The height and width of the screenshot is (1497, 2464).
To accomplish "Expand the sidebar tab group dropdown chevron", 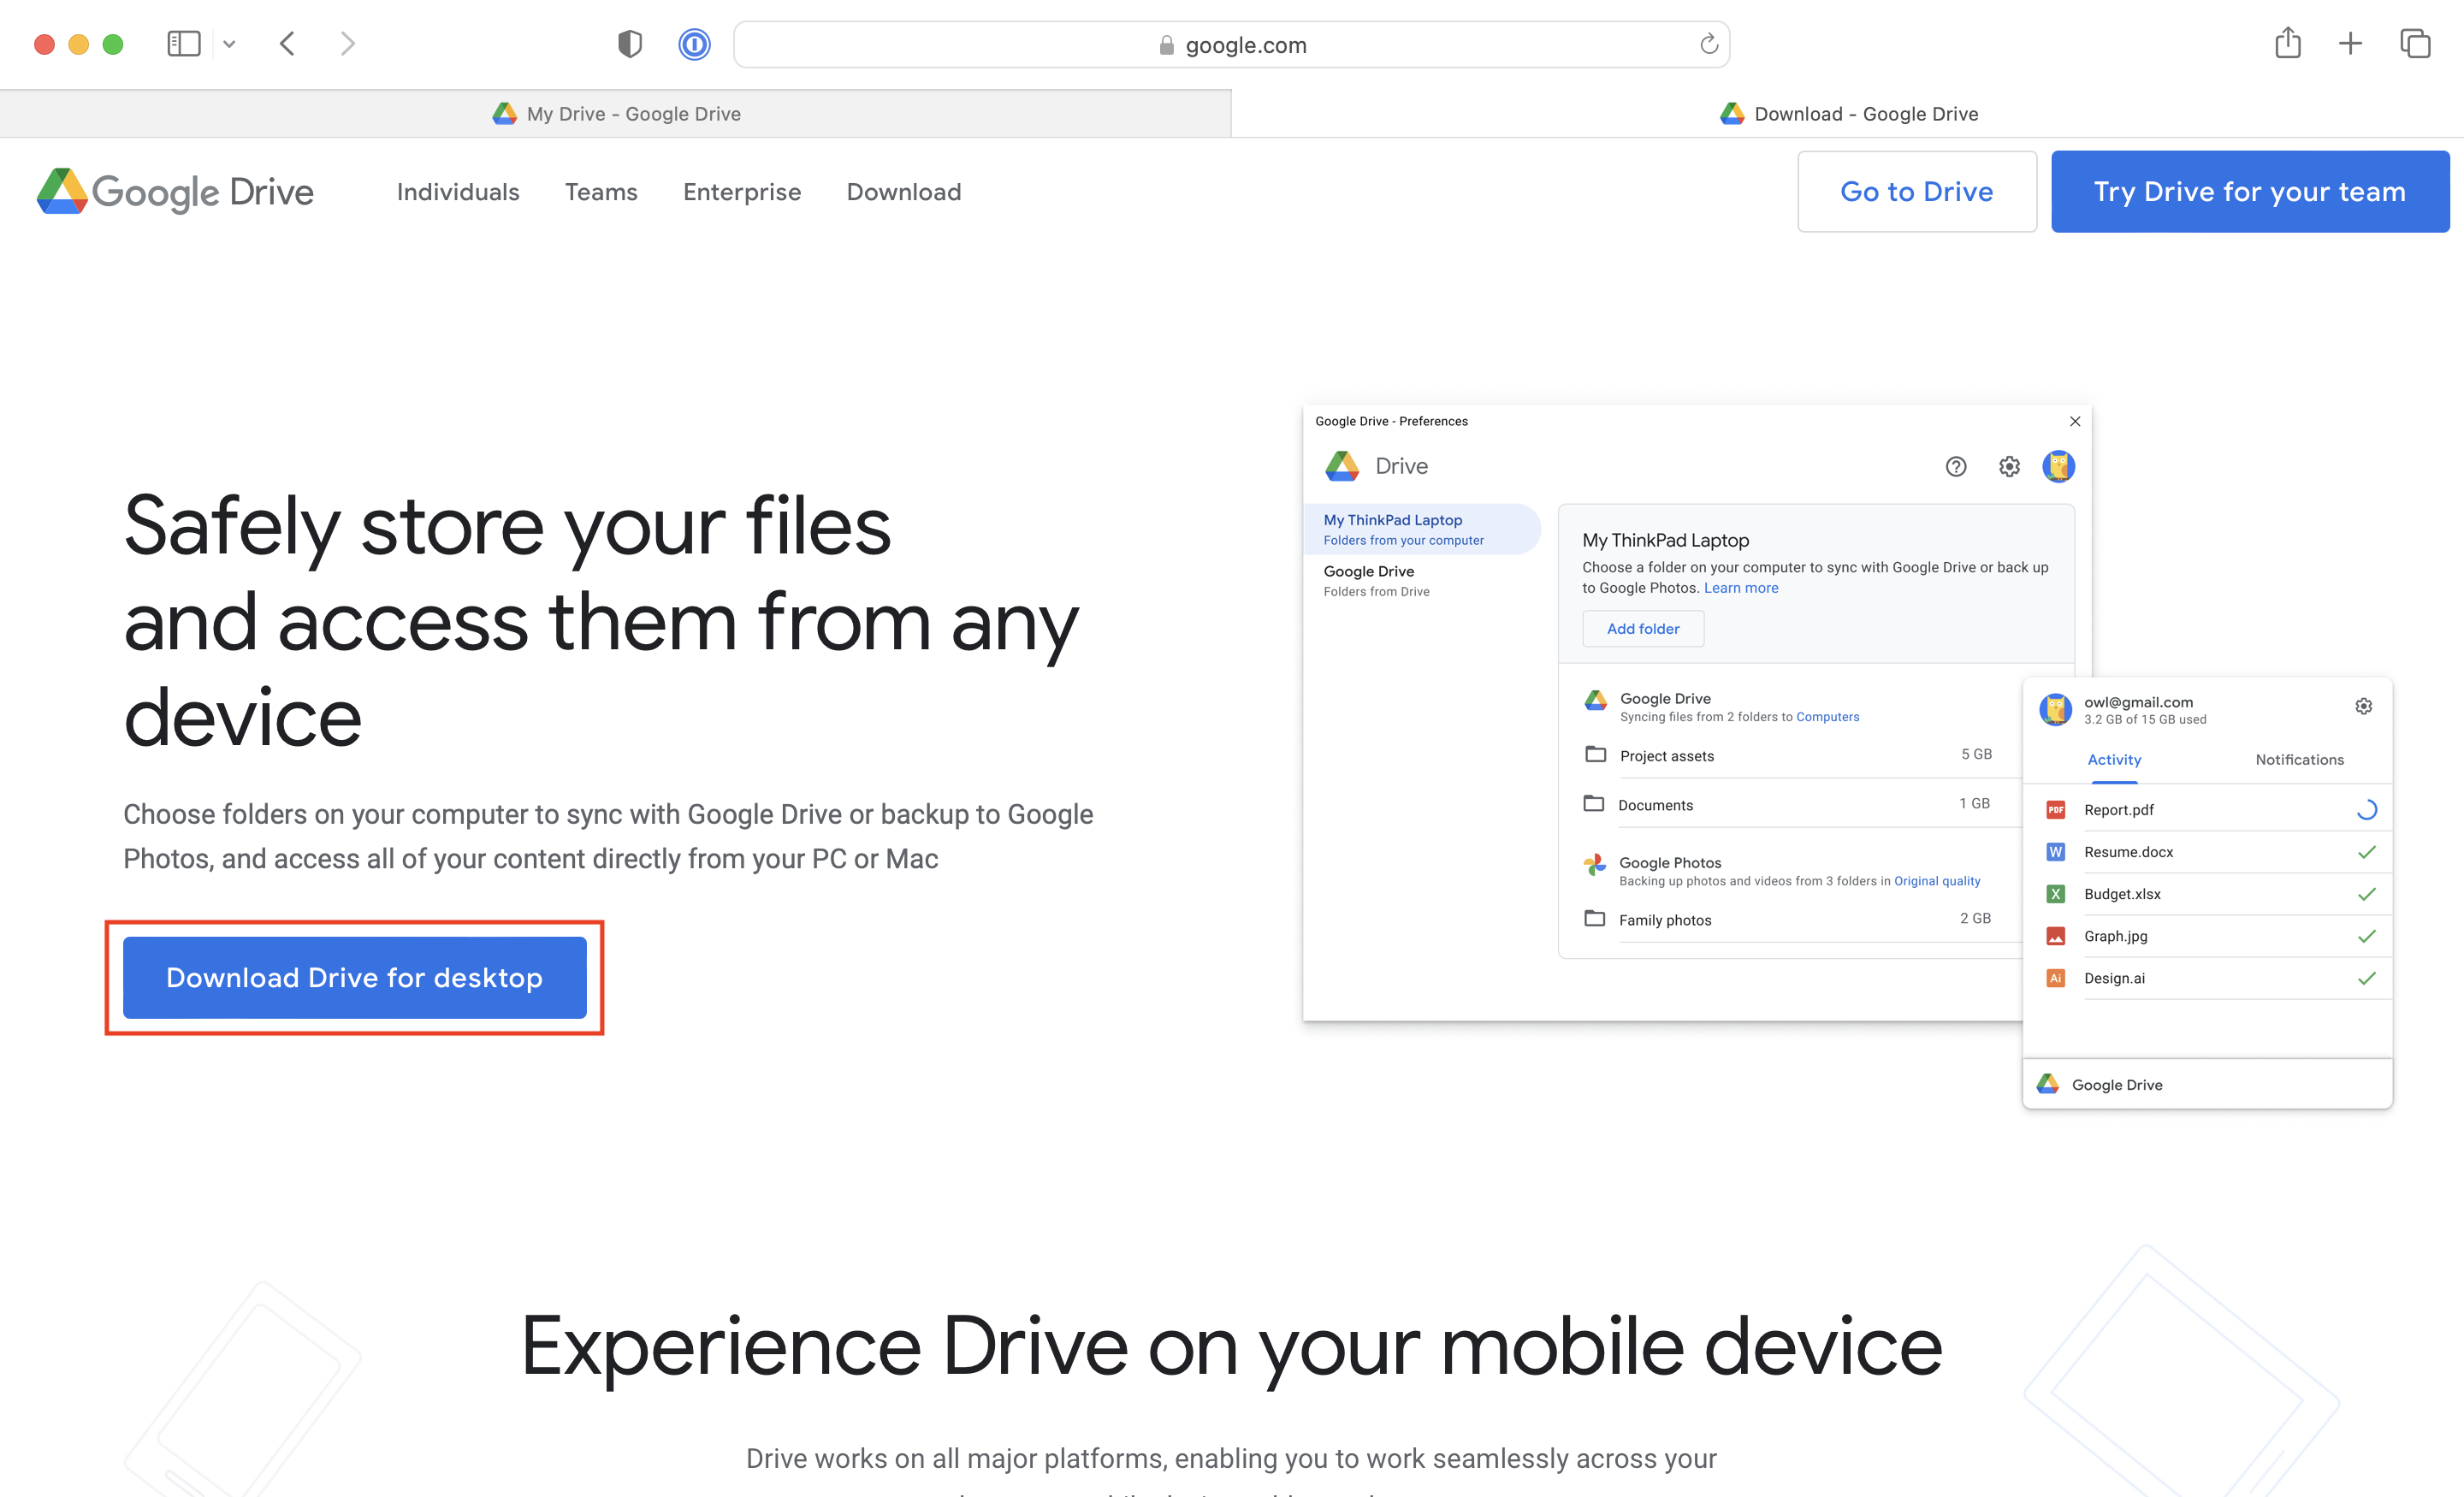I will (229, 44).
